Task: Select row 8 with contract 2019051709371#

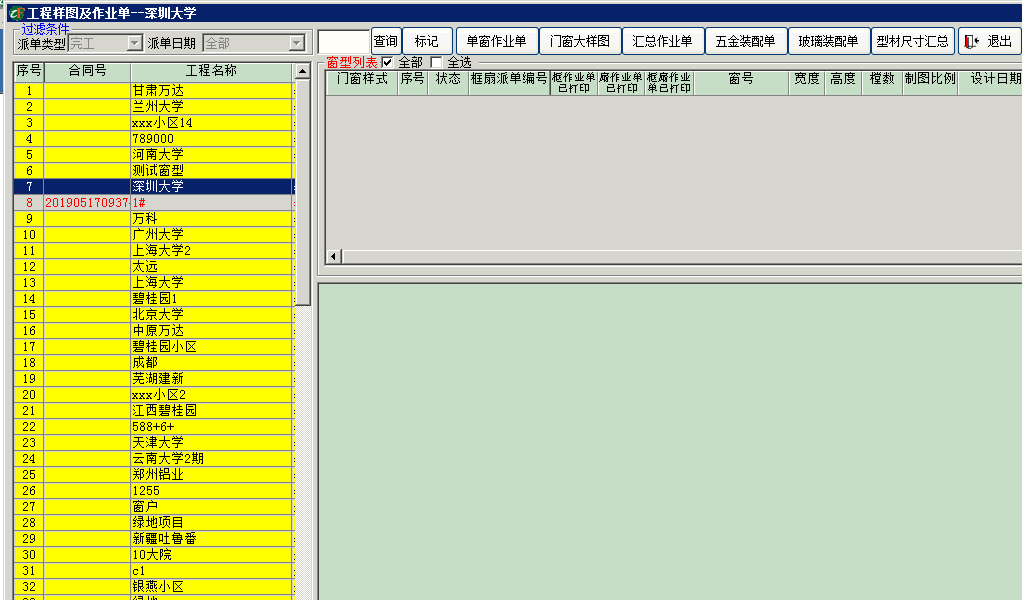Action: point(150,202)
